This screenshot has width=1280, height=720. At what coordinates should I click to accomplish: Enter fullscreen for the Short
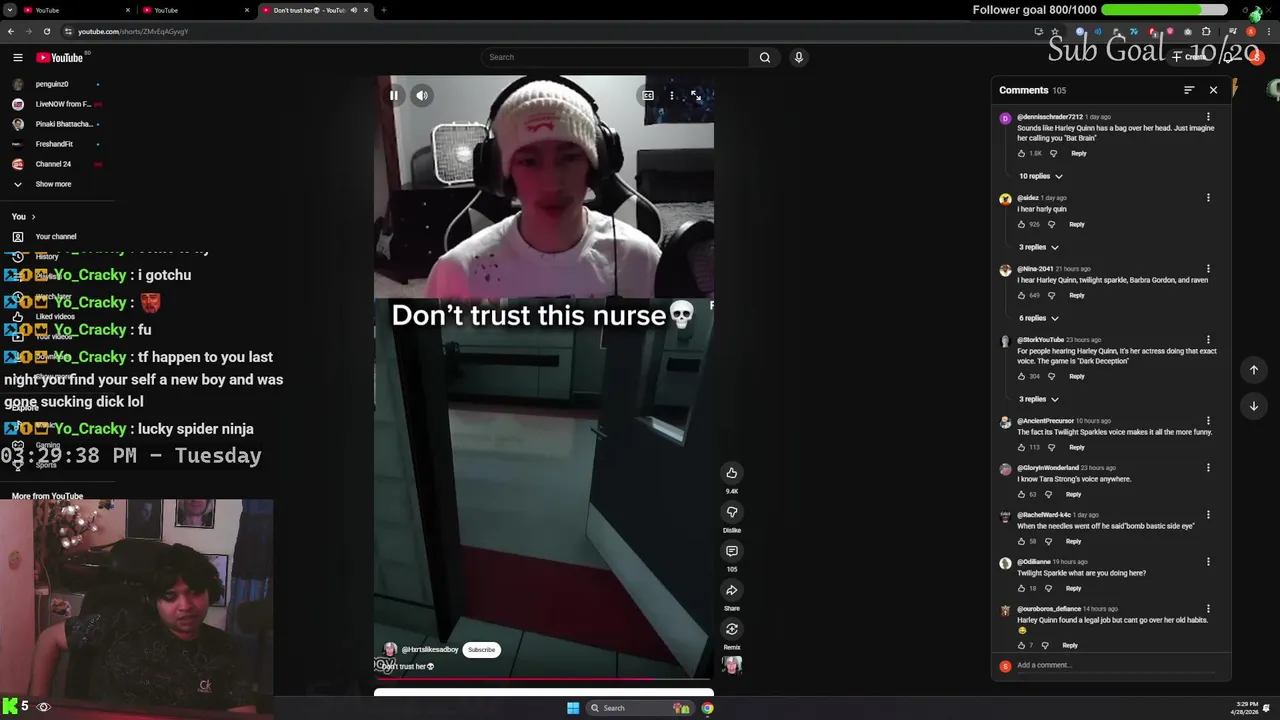pyautogui.click(x=696, y=96)
